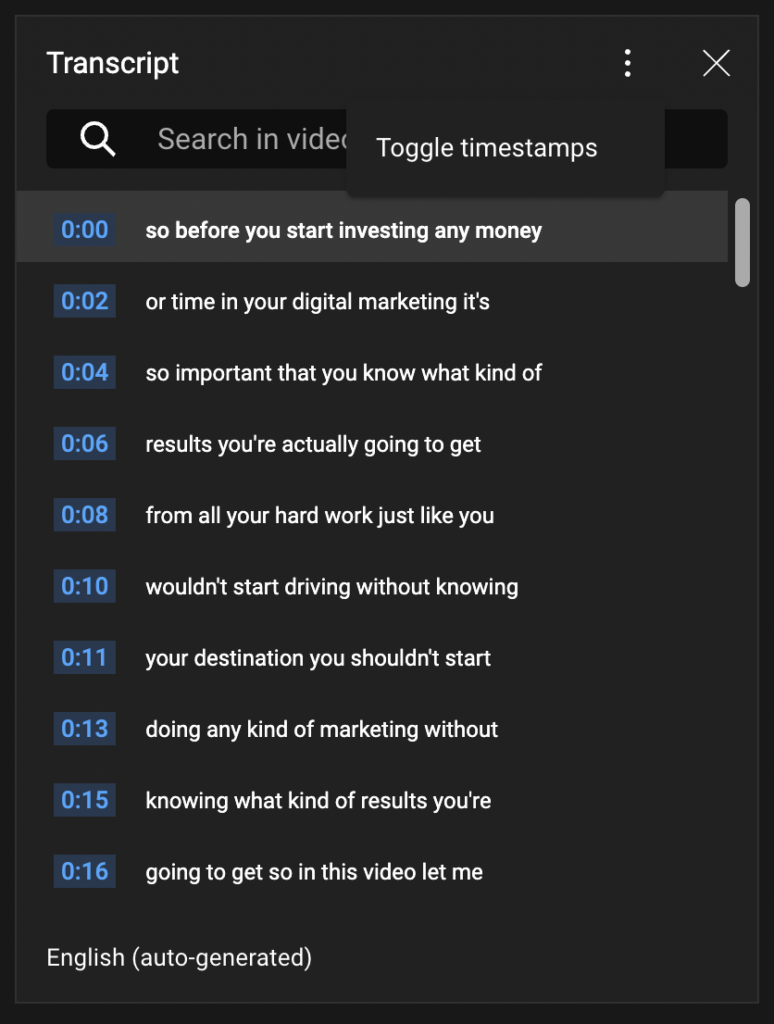Jump to timestamp 0:11
The width and height of the screenshot is (774, 1024).
pyautogui.click(x=84, y=657)
